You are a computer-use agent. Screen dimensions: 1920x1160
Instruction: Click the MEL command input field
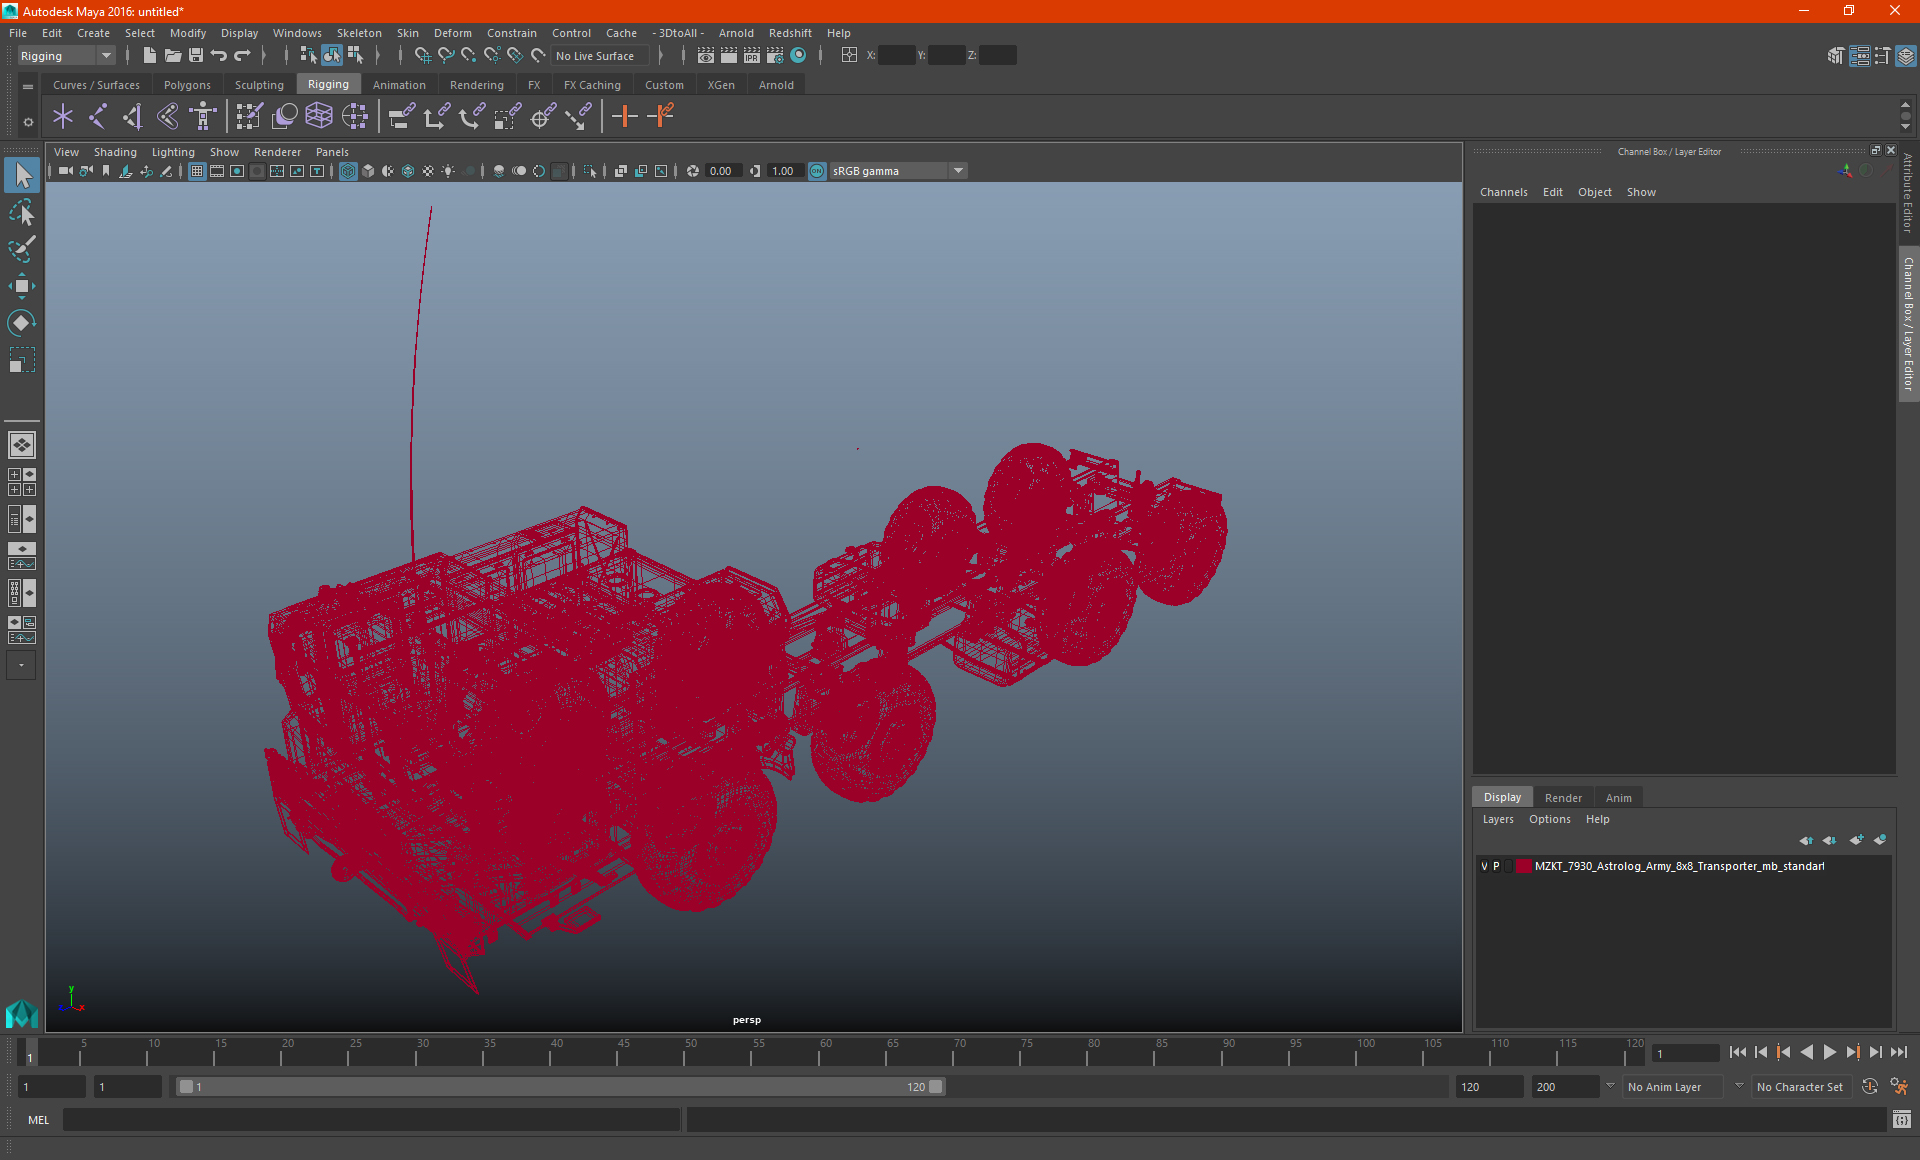pos(370,1120)
